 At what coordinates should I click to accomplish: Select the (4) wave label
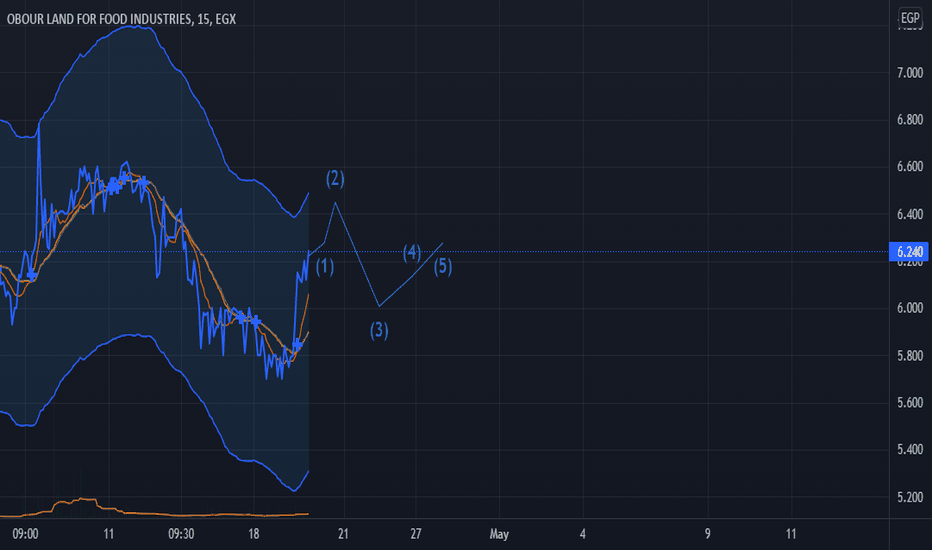412,253
